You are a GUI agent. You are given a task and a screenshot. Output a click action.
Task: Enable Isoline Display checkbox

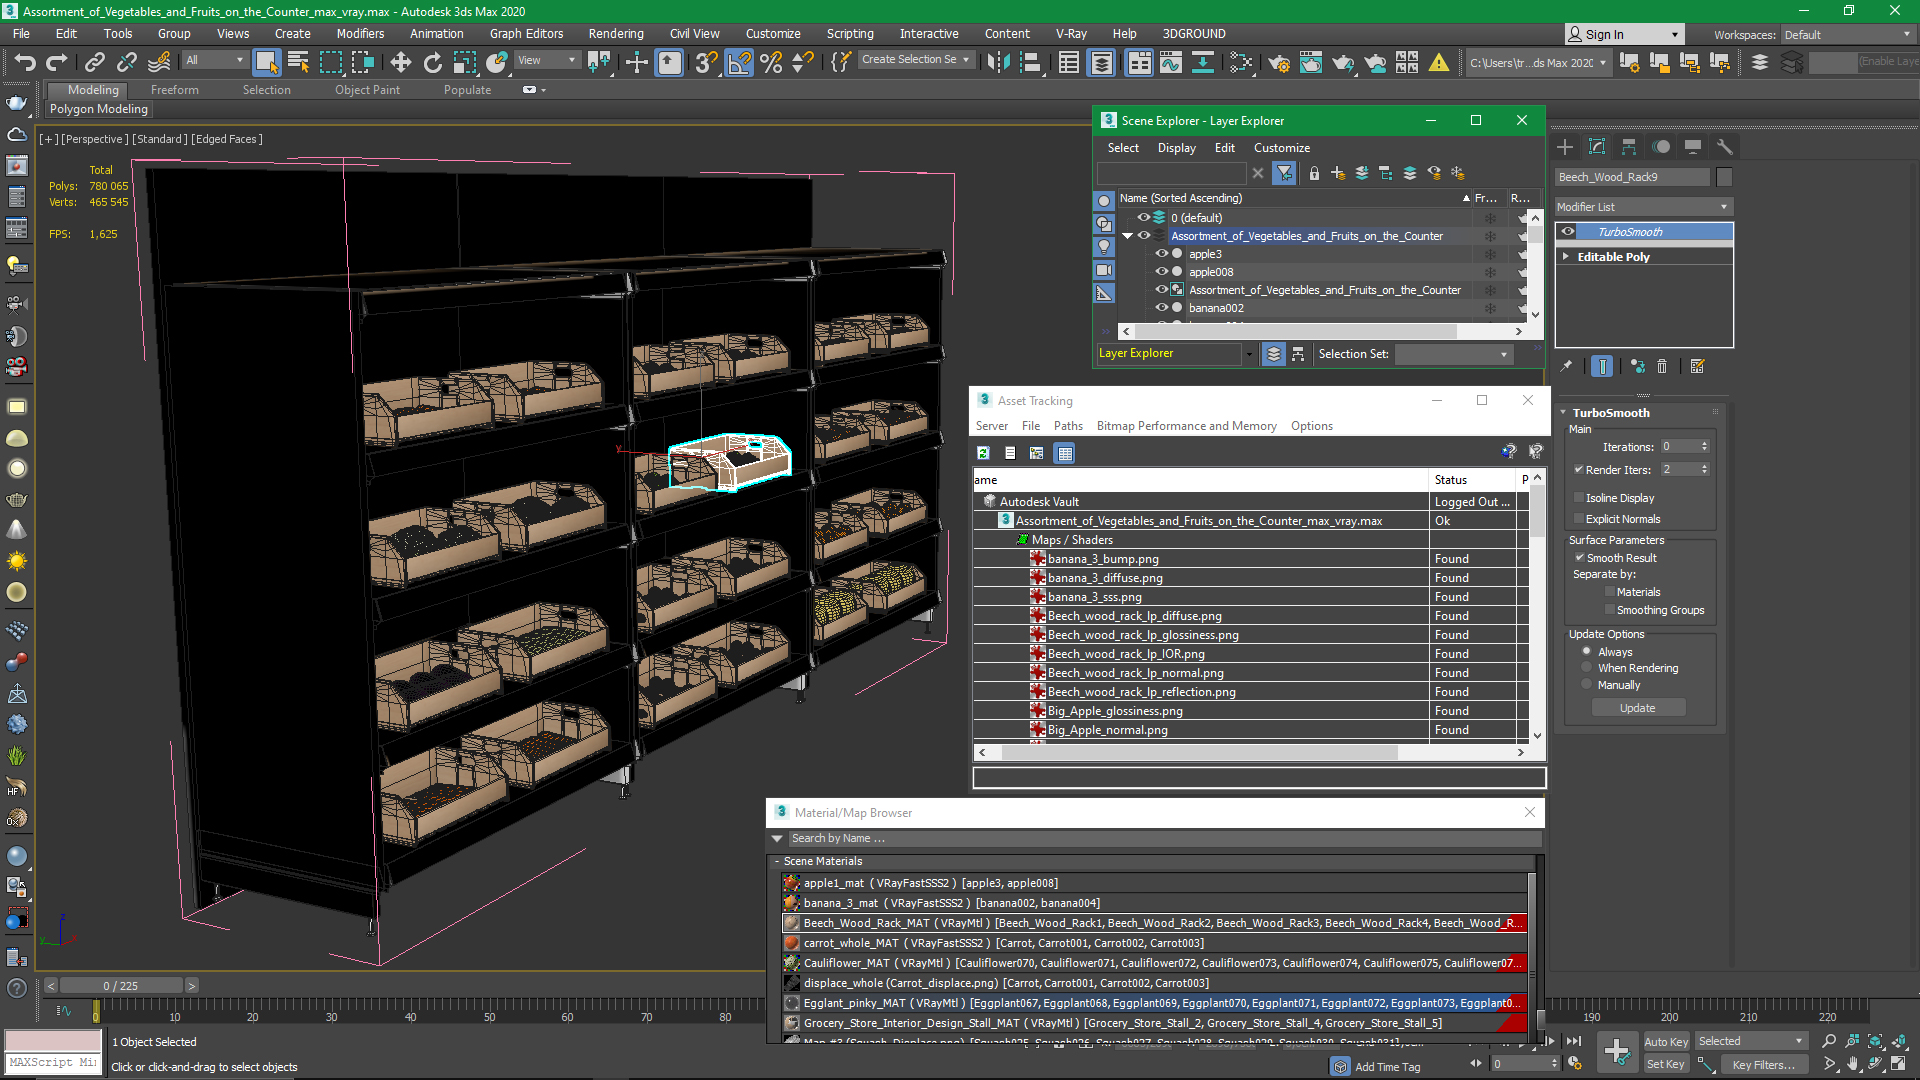click(x=1579, y=498)
